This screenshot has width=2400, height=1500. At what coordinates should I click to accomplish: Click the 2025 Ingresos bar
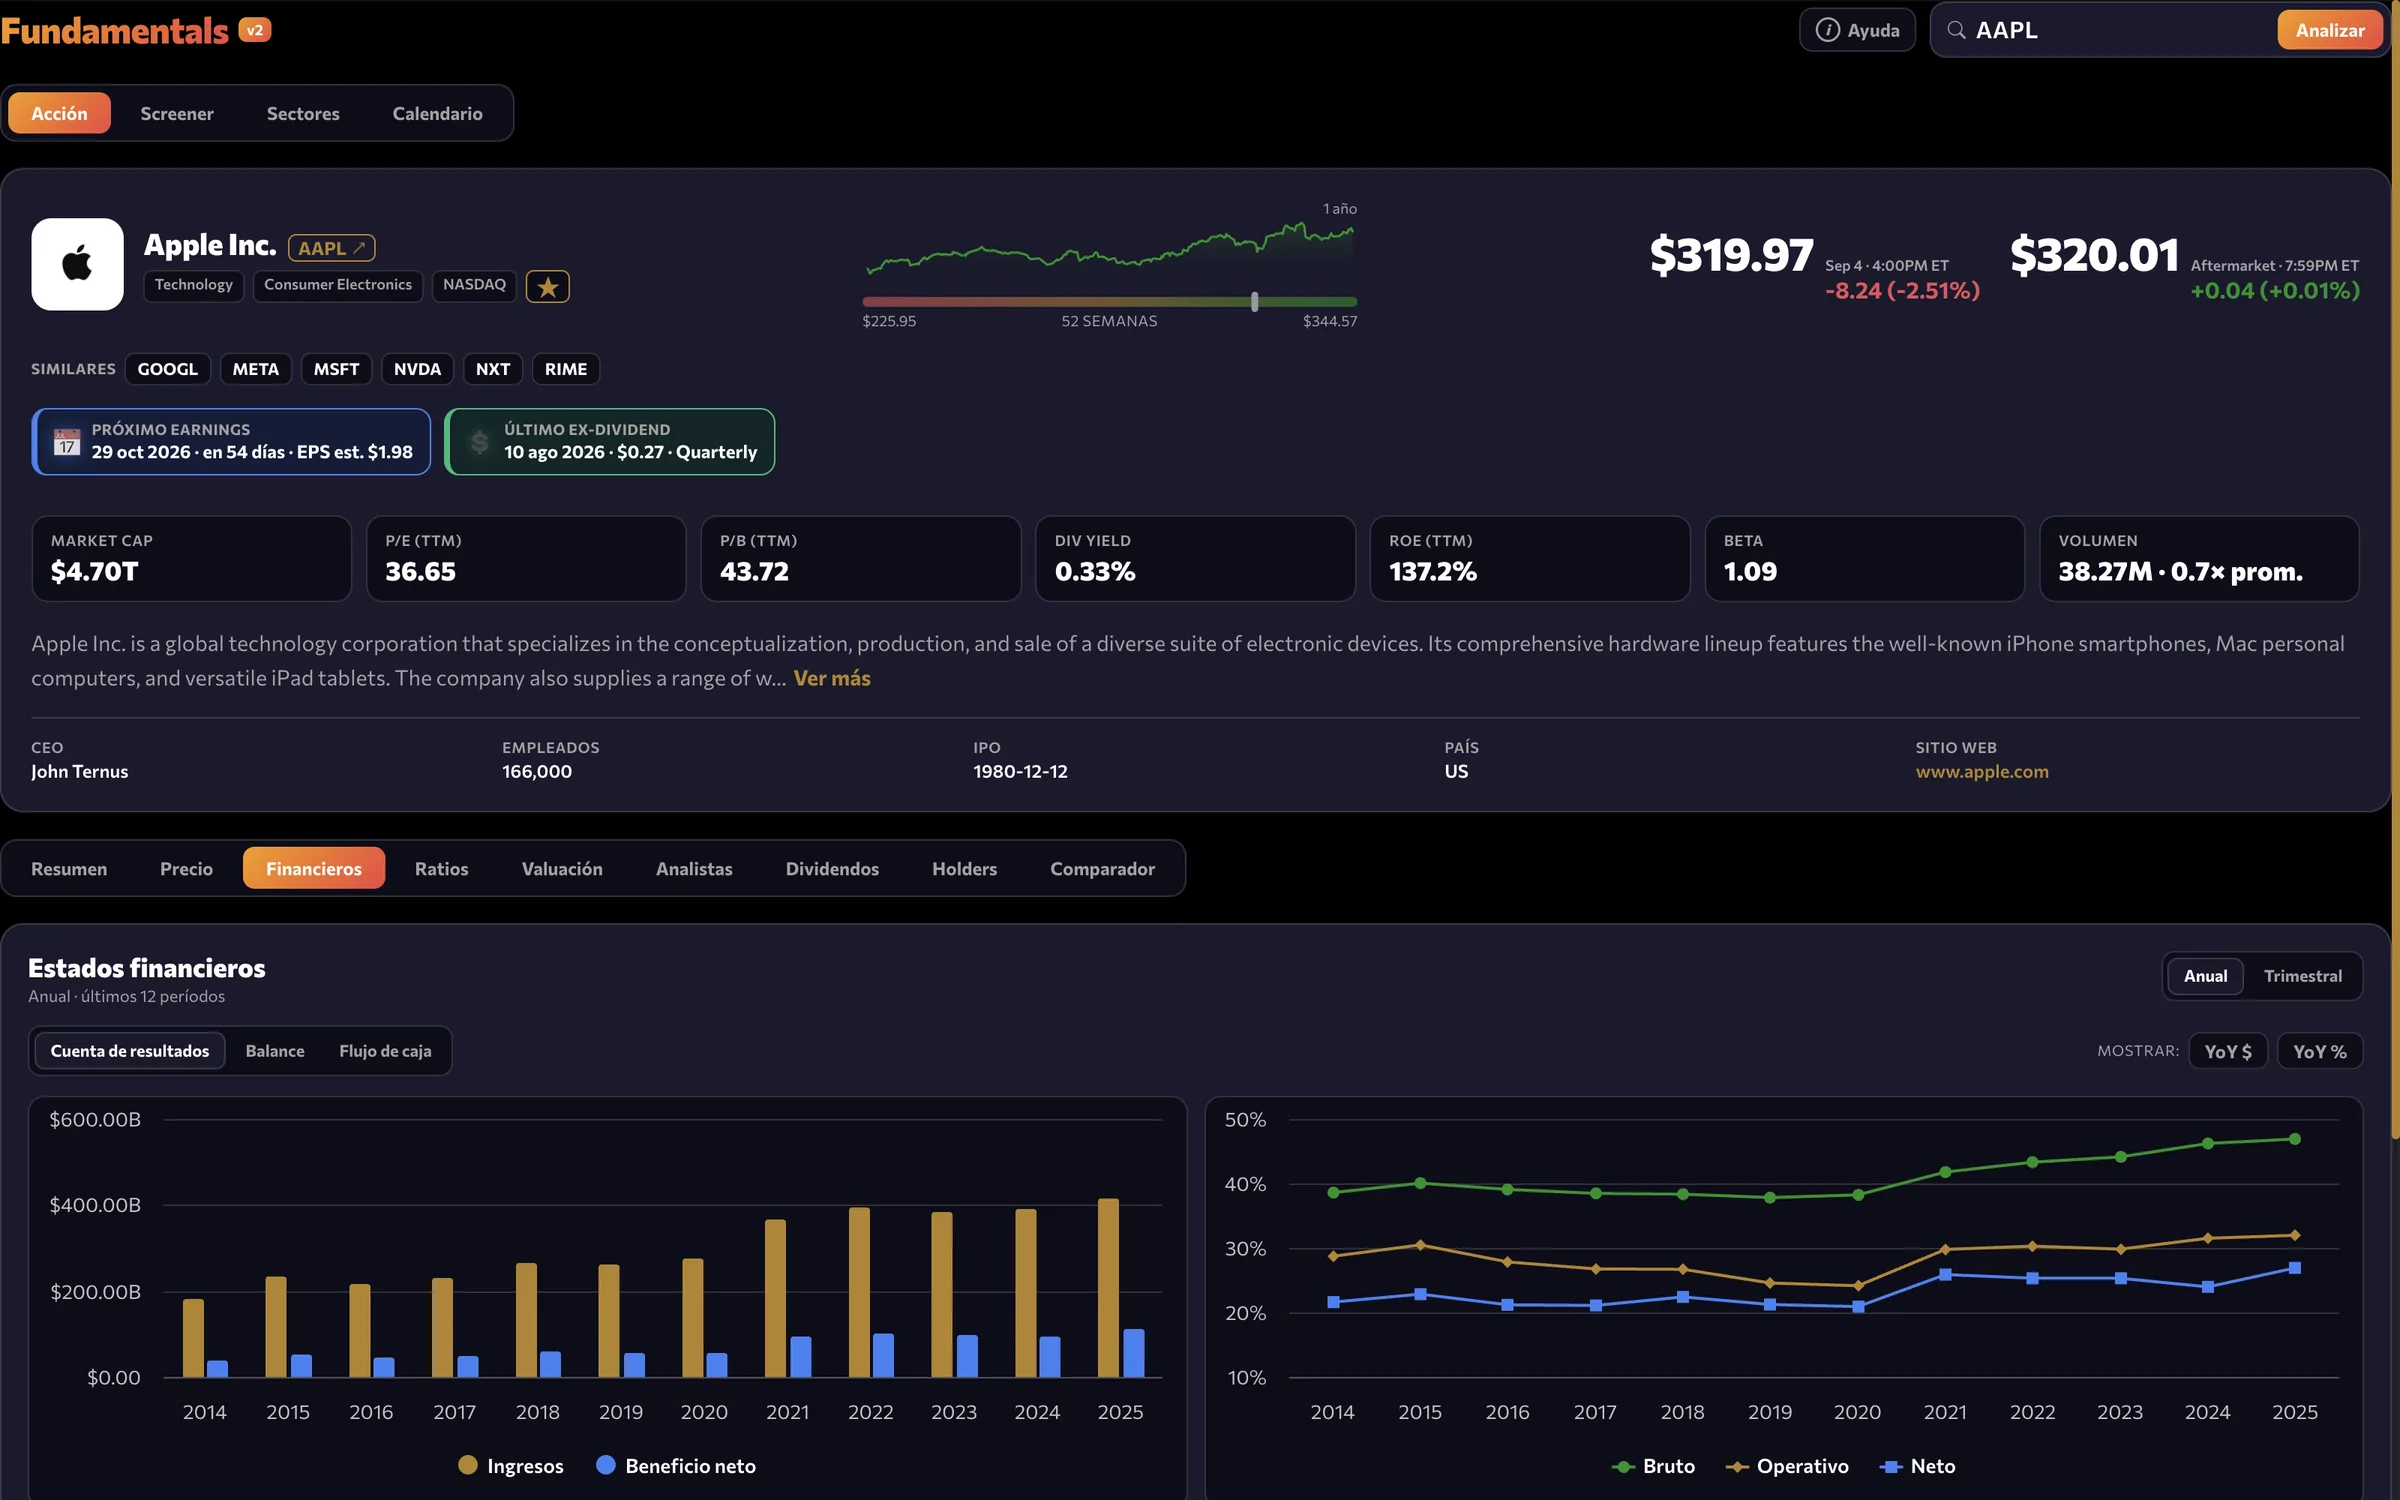click(x=1108, y=1288)
